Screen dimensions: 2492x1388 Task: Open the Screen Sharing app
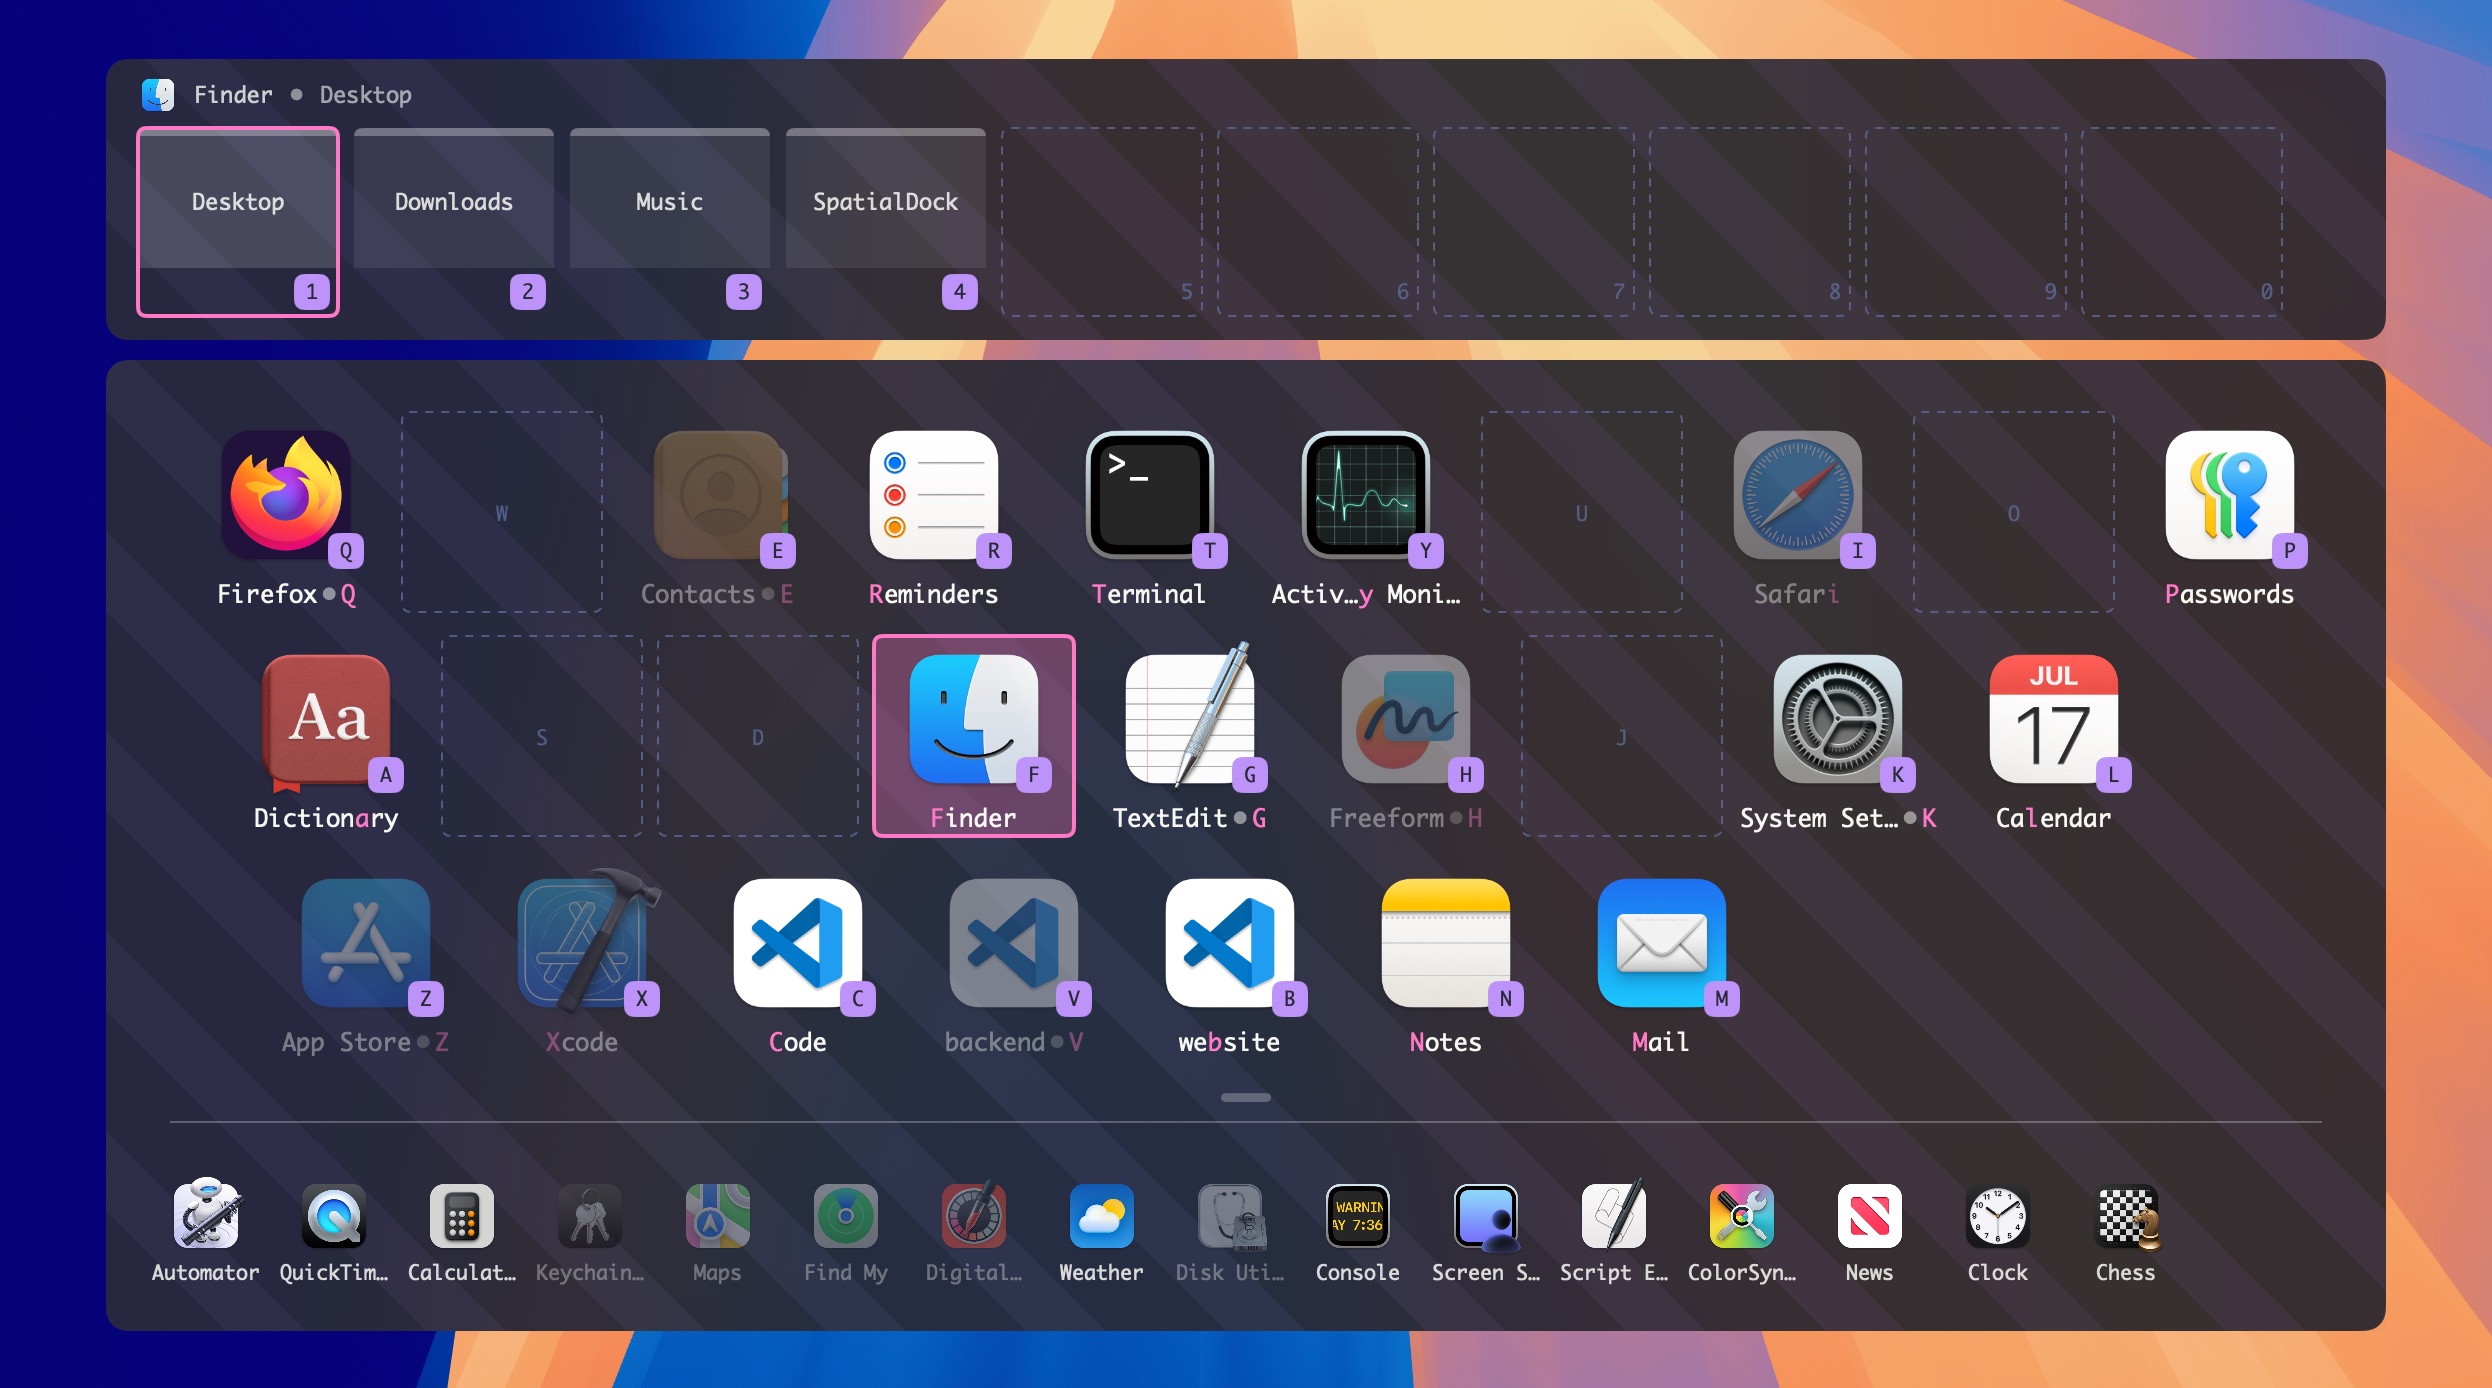1486,1216
